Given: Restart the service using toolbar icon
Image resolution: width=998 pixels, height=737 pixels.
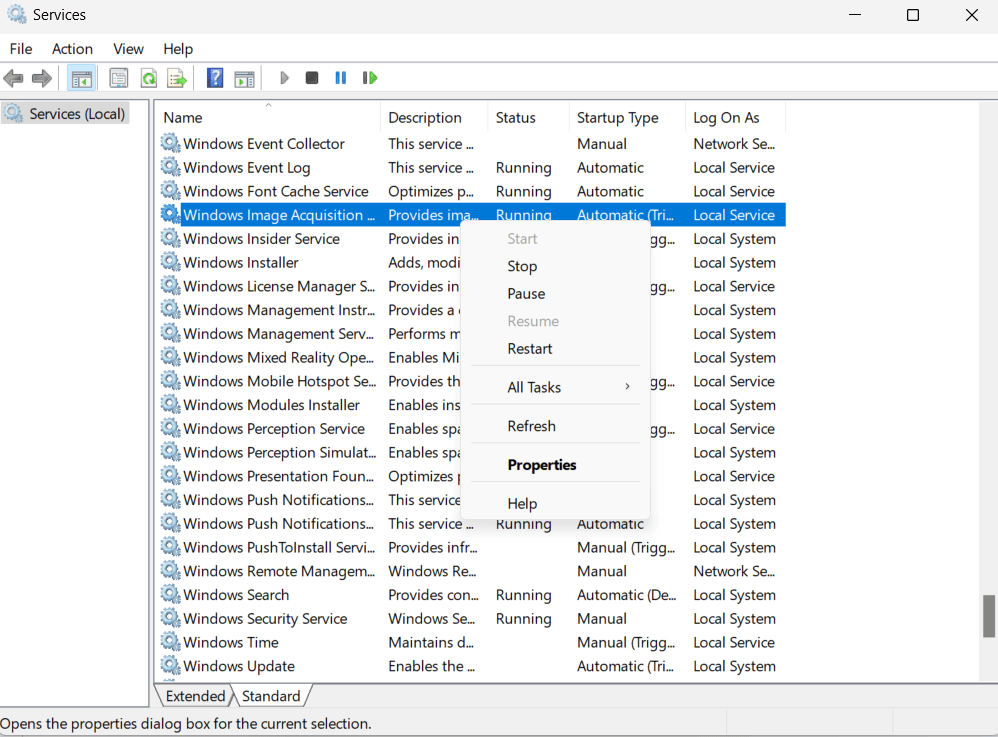Looking at the screenshot, I should 369,77.
